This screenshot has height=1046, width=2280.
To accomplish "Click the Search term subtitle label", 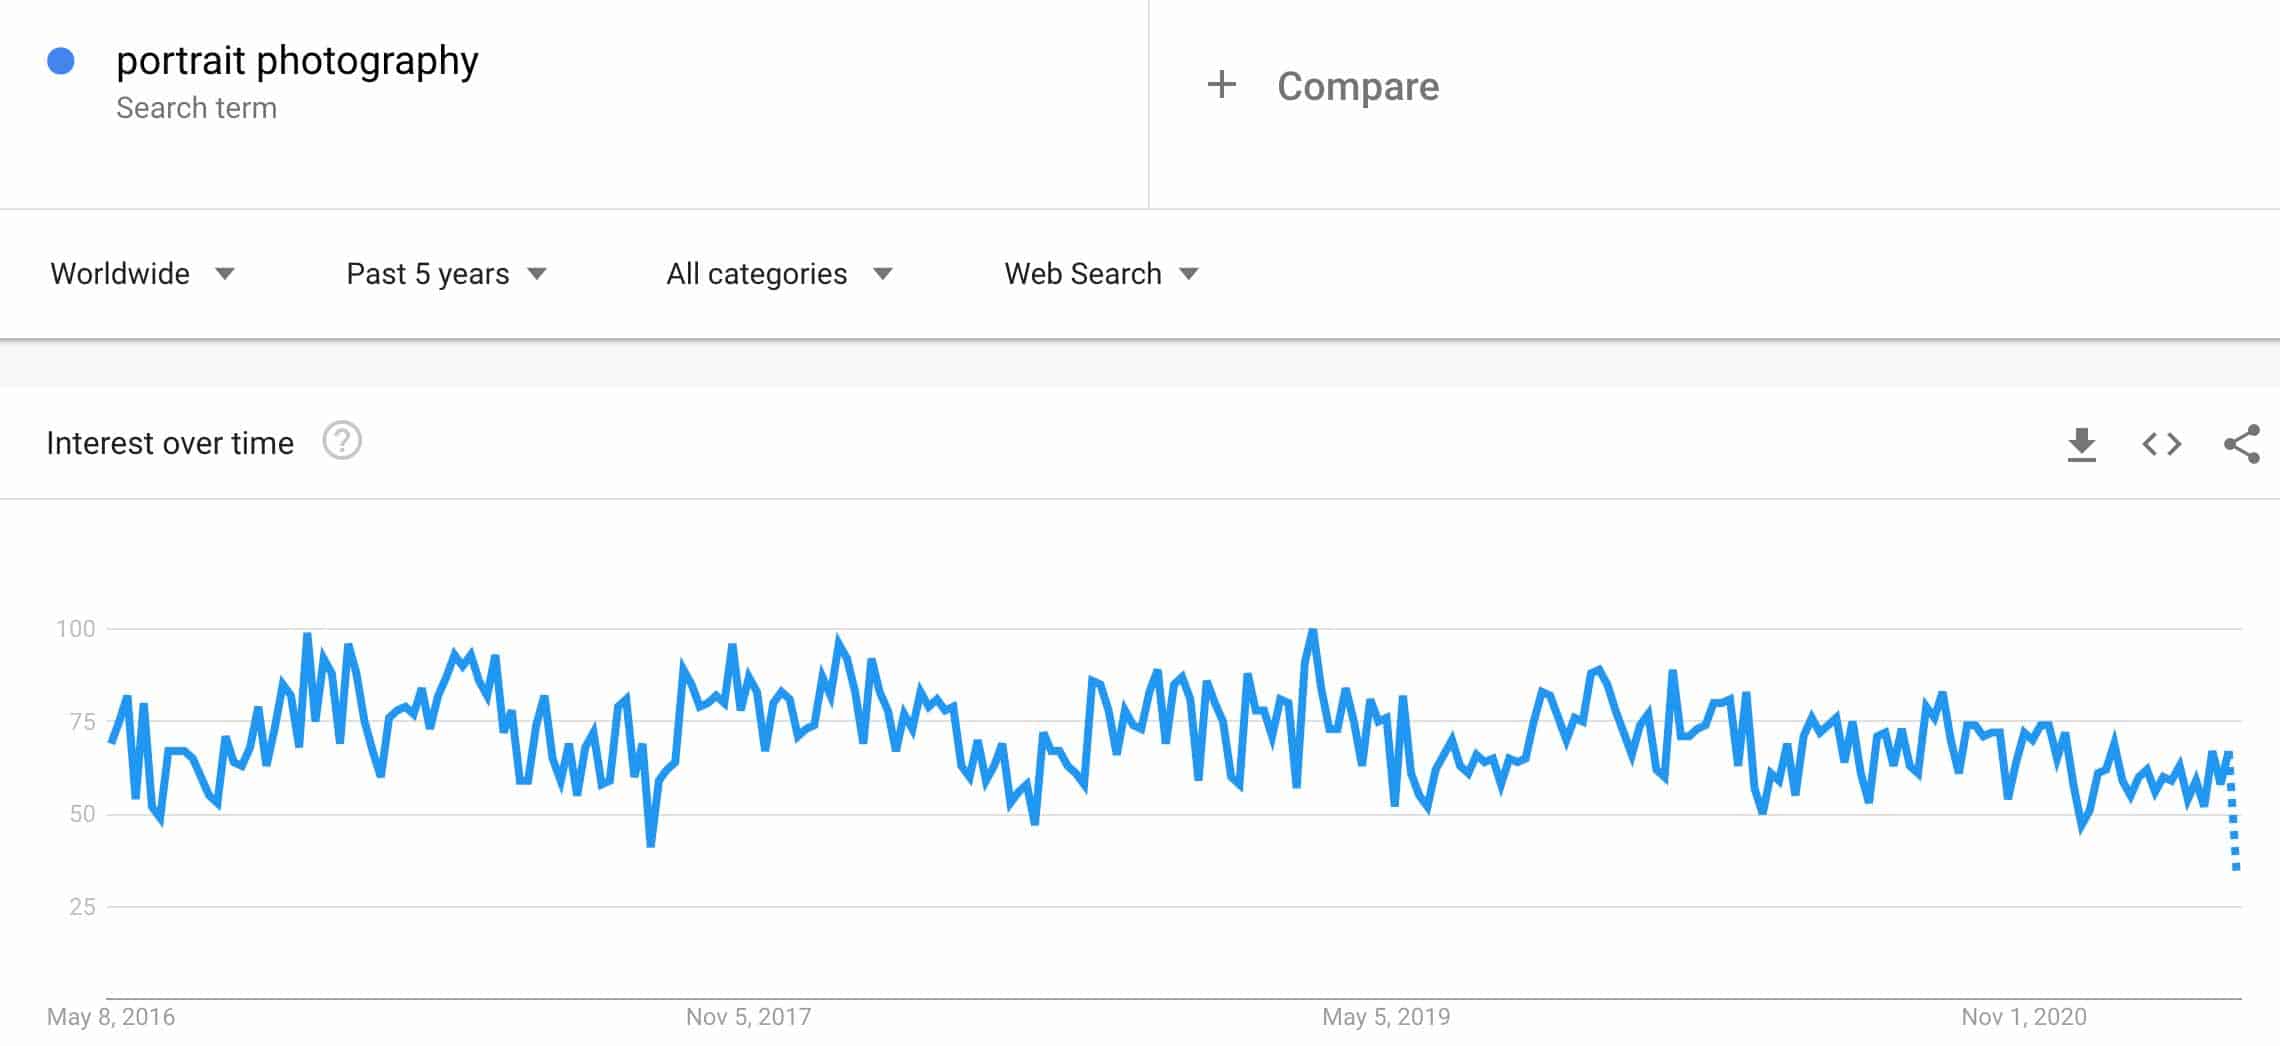I will 196,108.
